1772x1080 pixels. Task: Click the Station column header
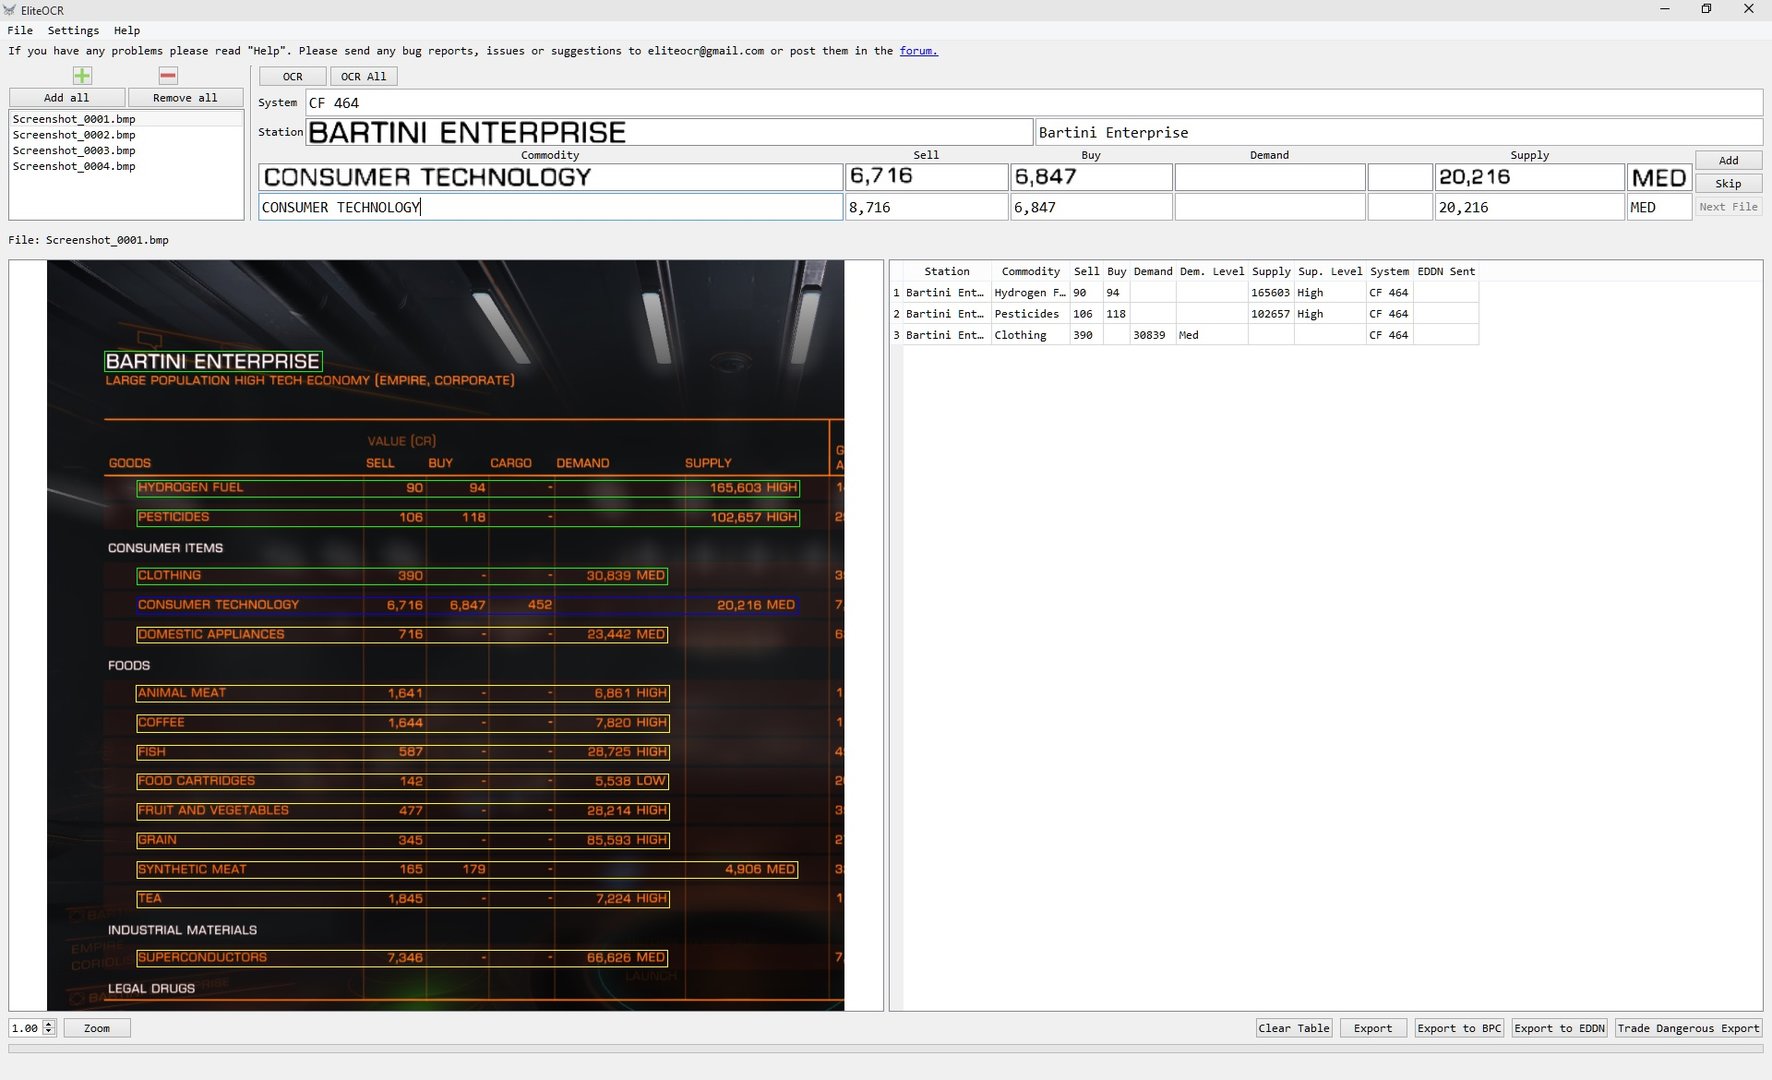click(x=947, y=271)
